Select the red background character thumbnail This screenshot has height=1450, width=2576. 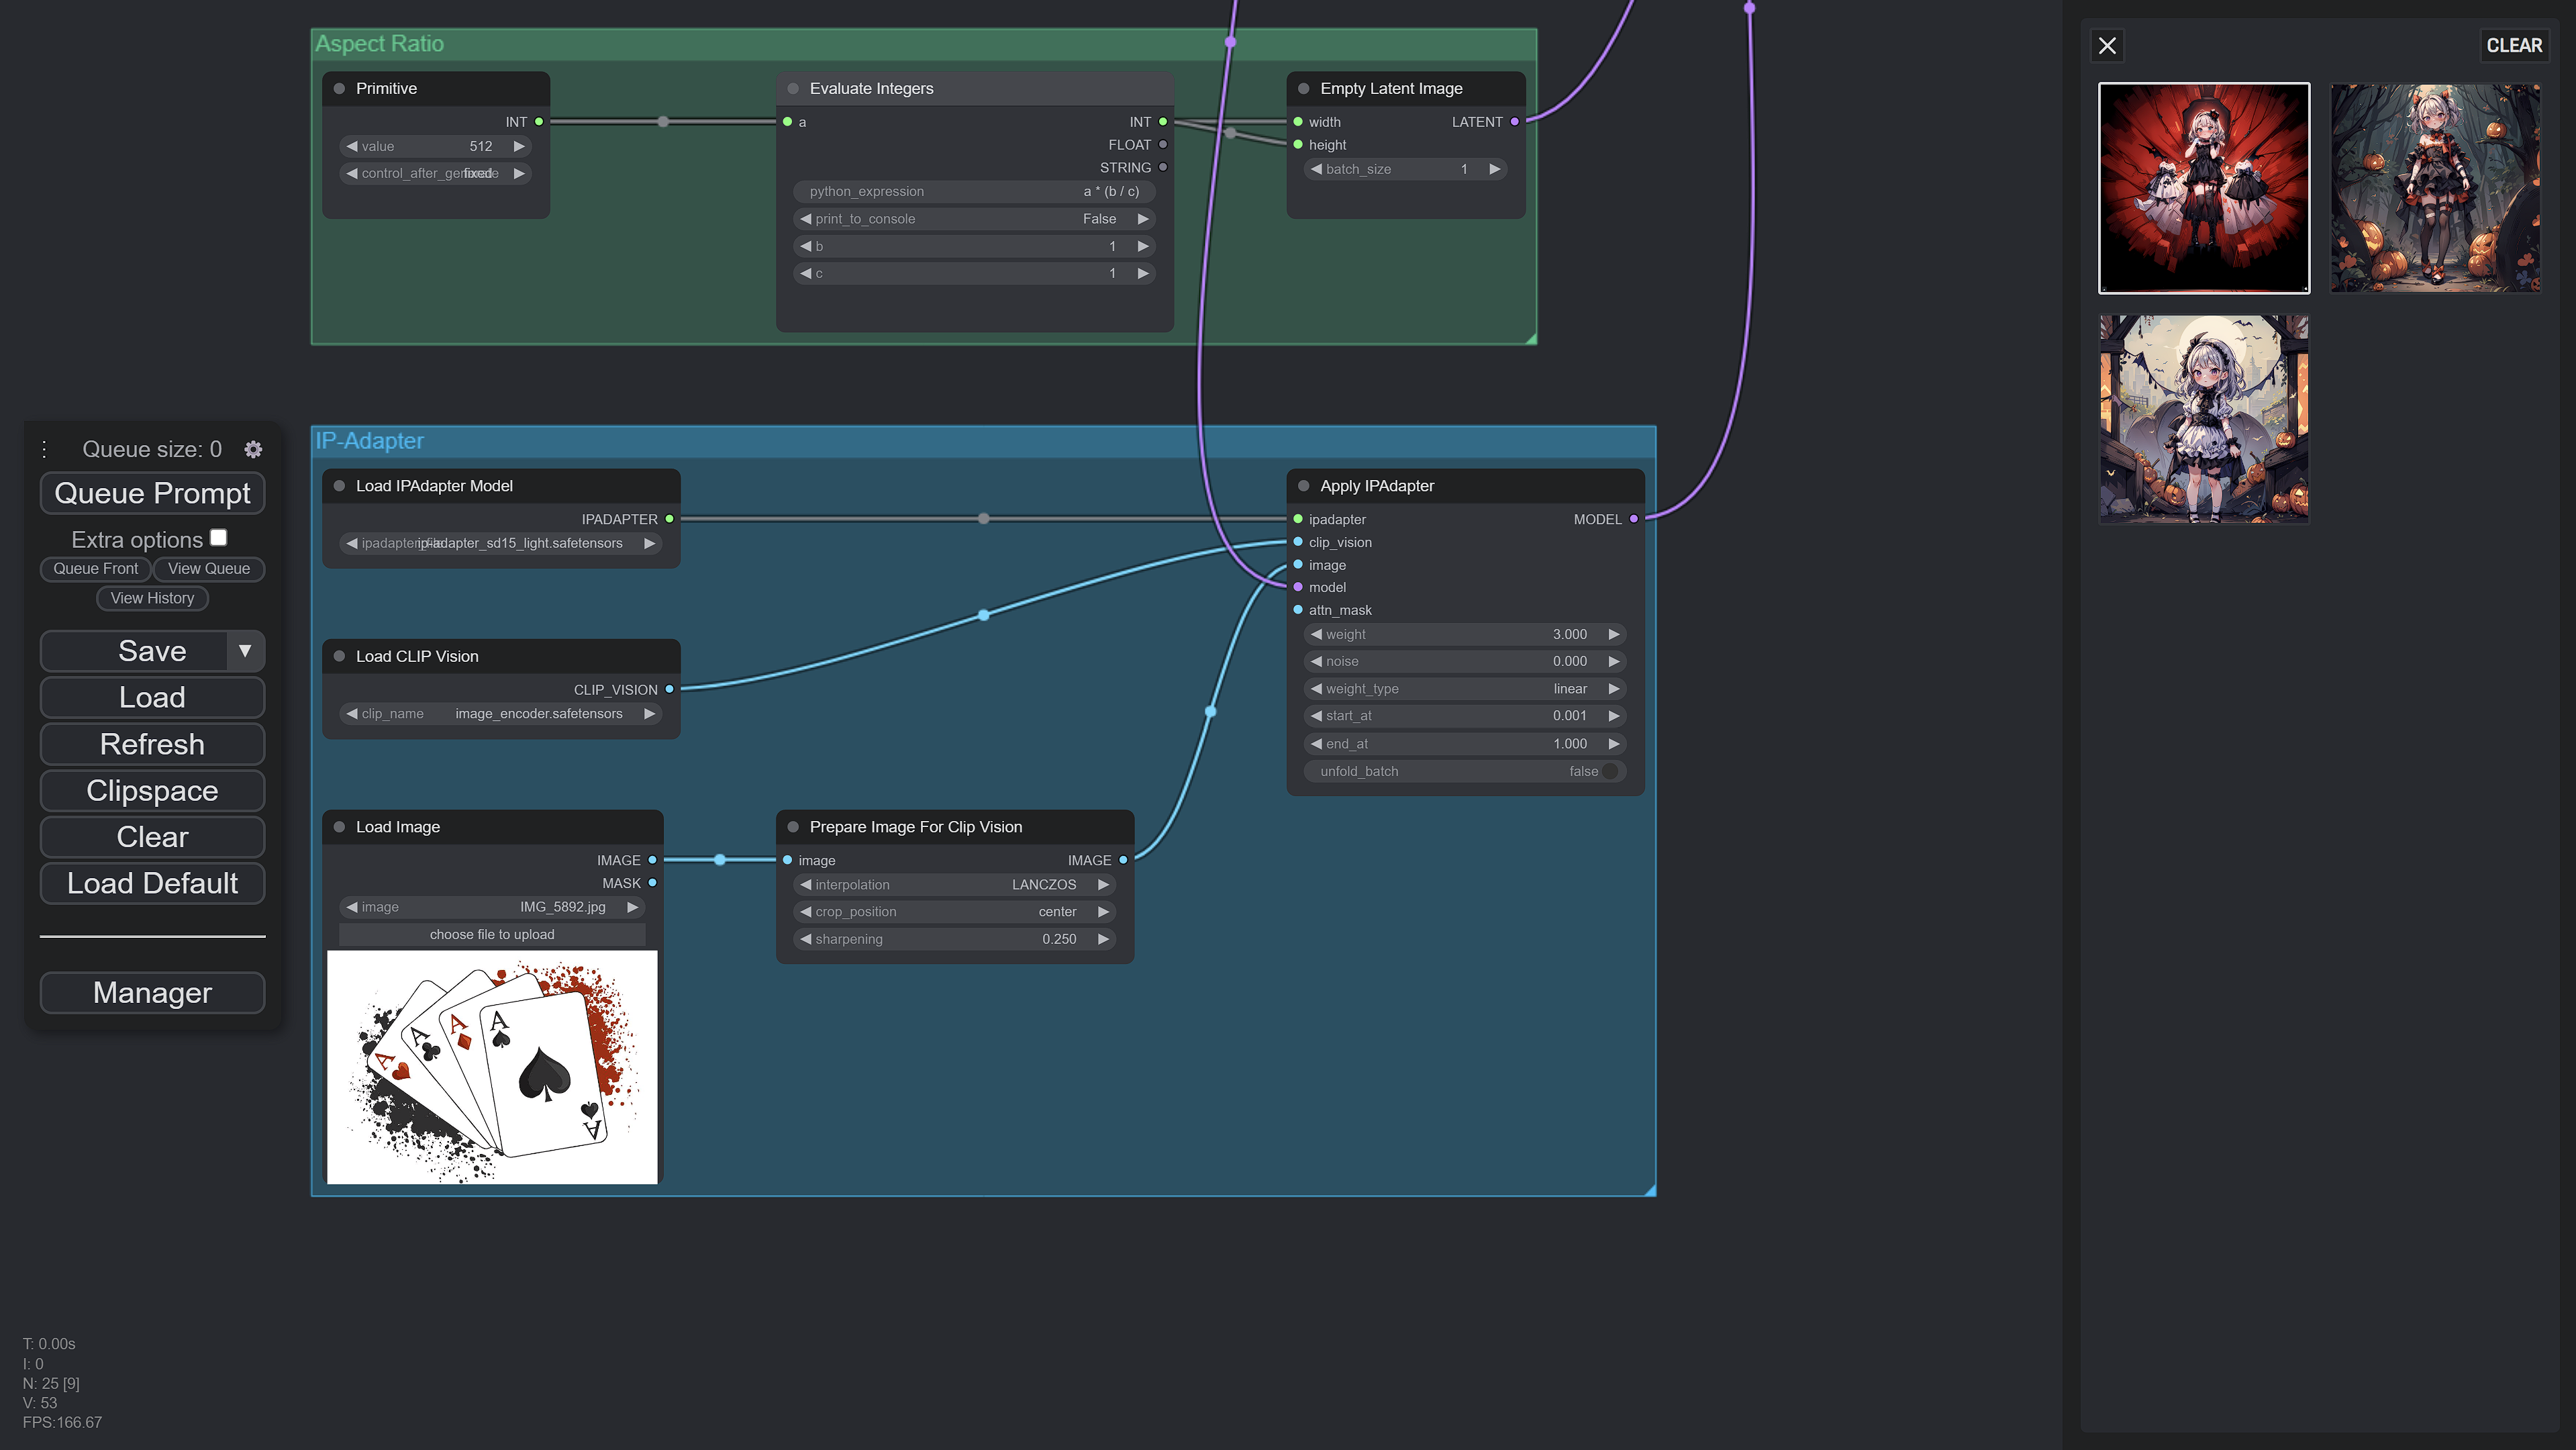point(2204,188)
